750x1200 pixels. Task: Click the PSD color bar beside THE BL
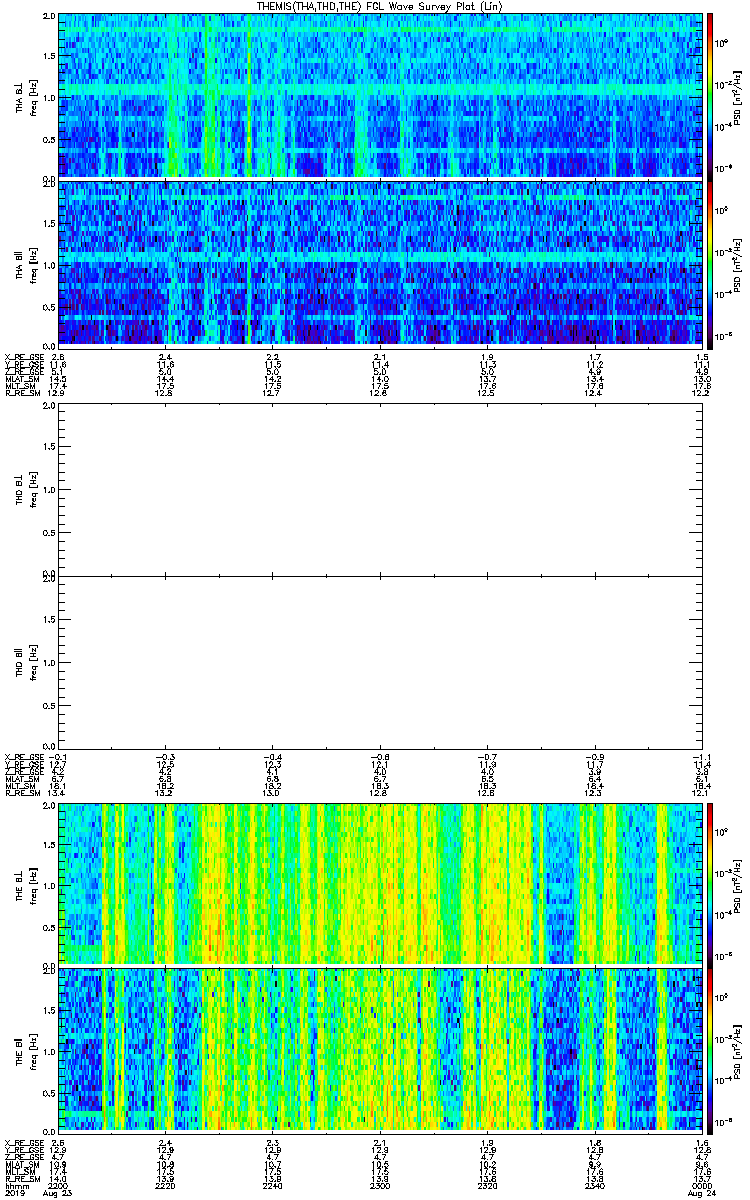(710, 884)
